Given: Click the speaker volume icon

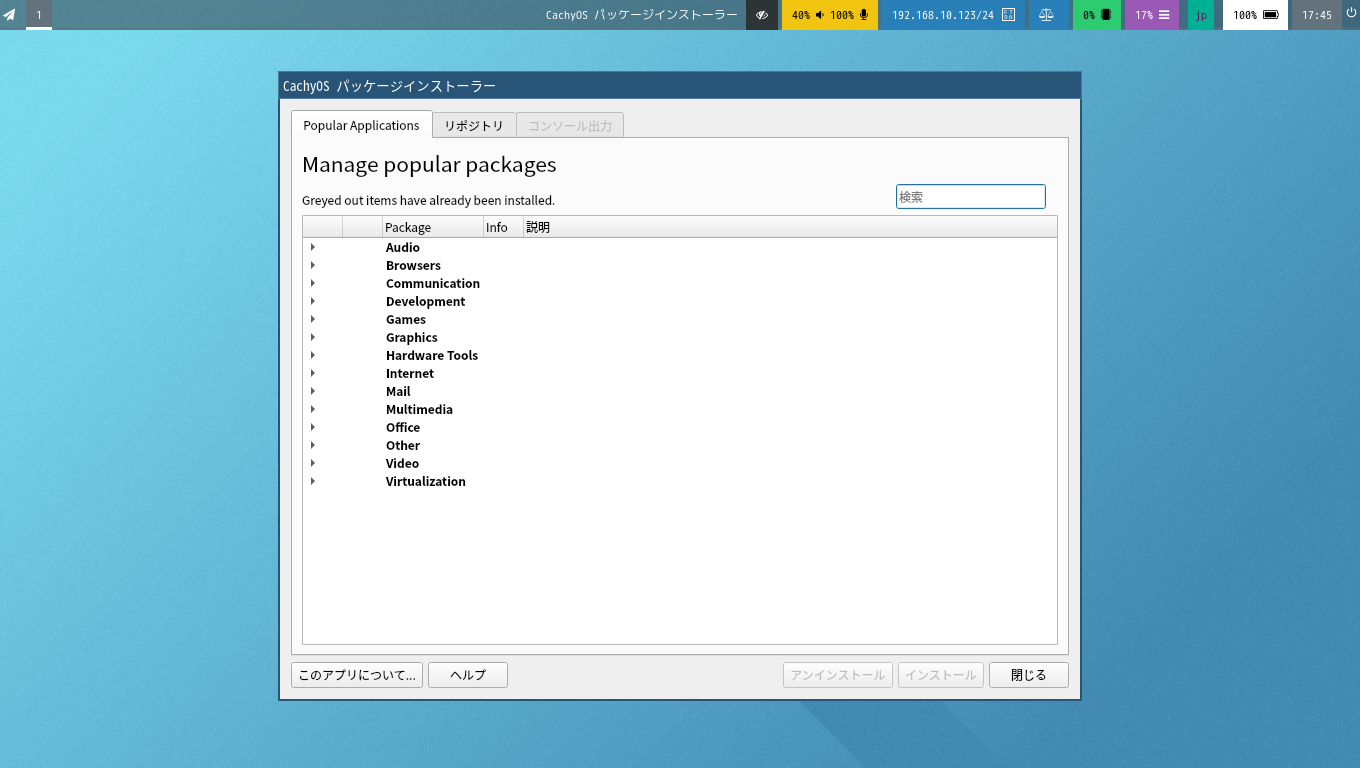Looking at the screenshot, I should (820, 15).
